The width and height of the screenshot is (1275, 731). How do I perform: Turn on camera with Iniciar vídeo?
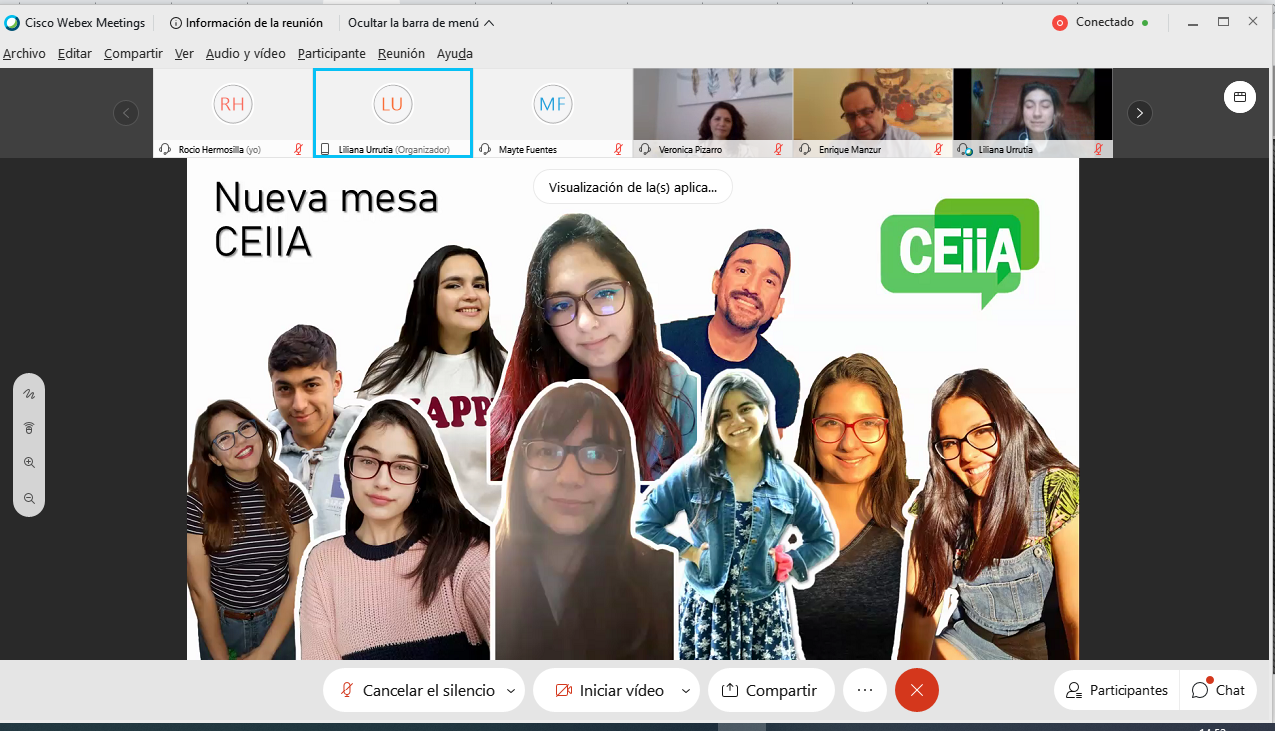click(609, 690)
